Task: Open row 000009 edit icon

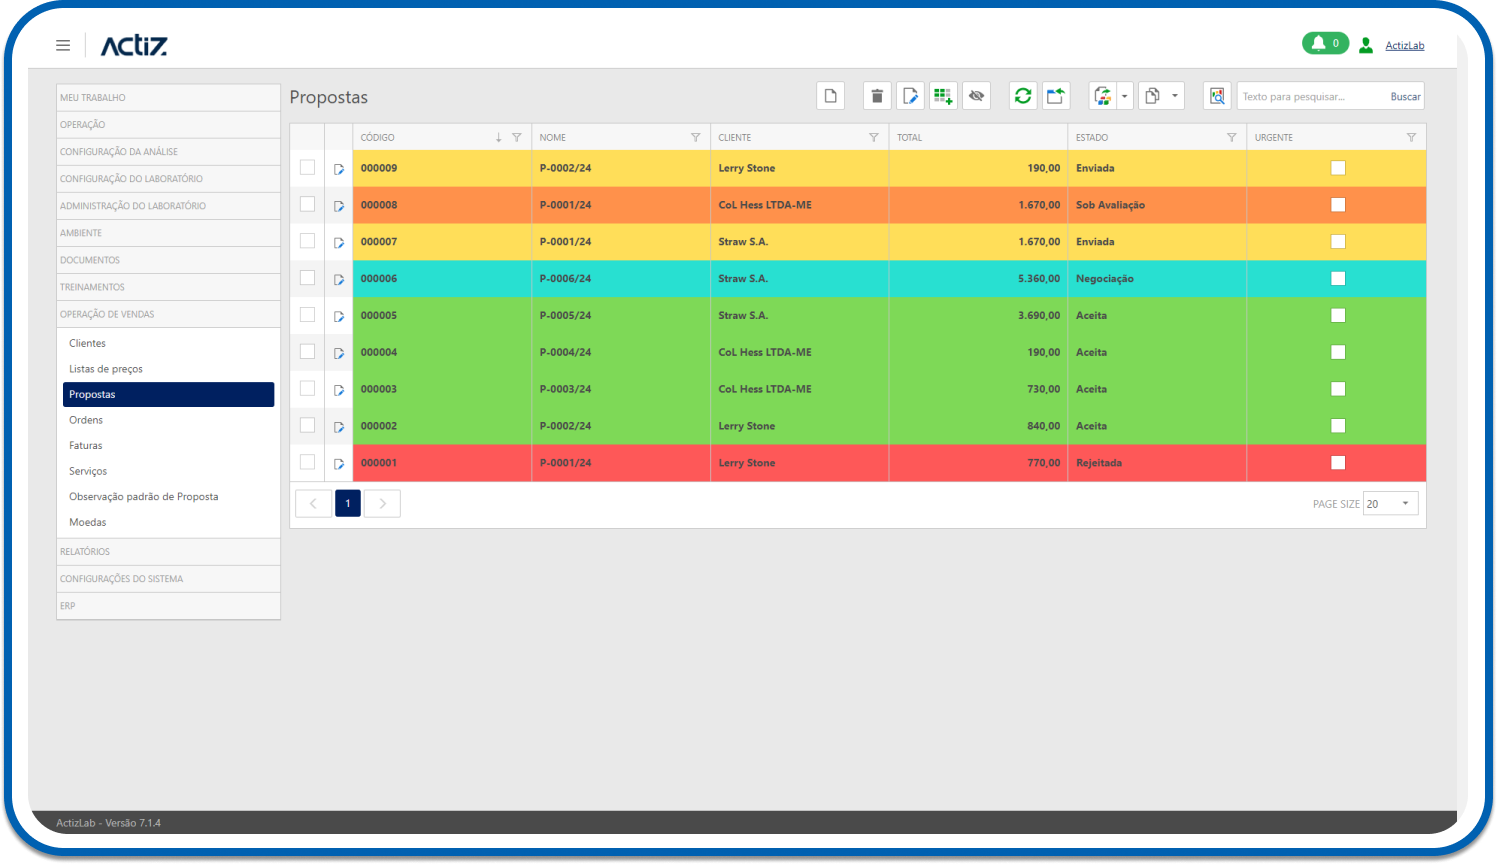Action: click(339, 169)
